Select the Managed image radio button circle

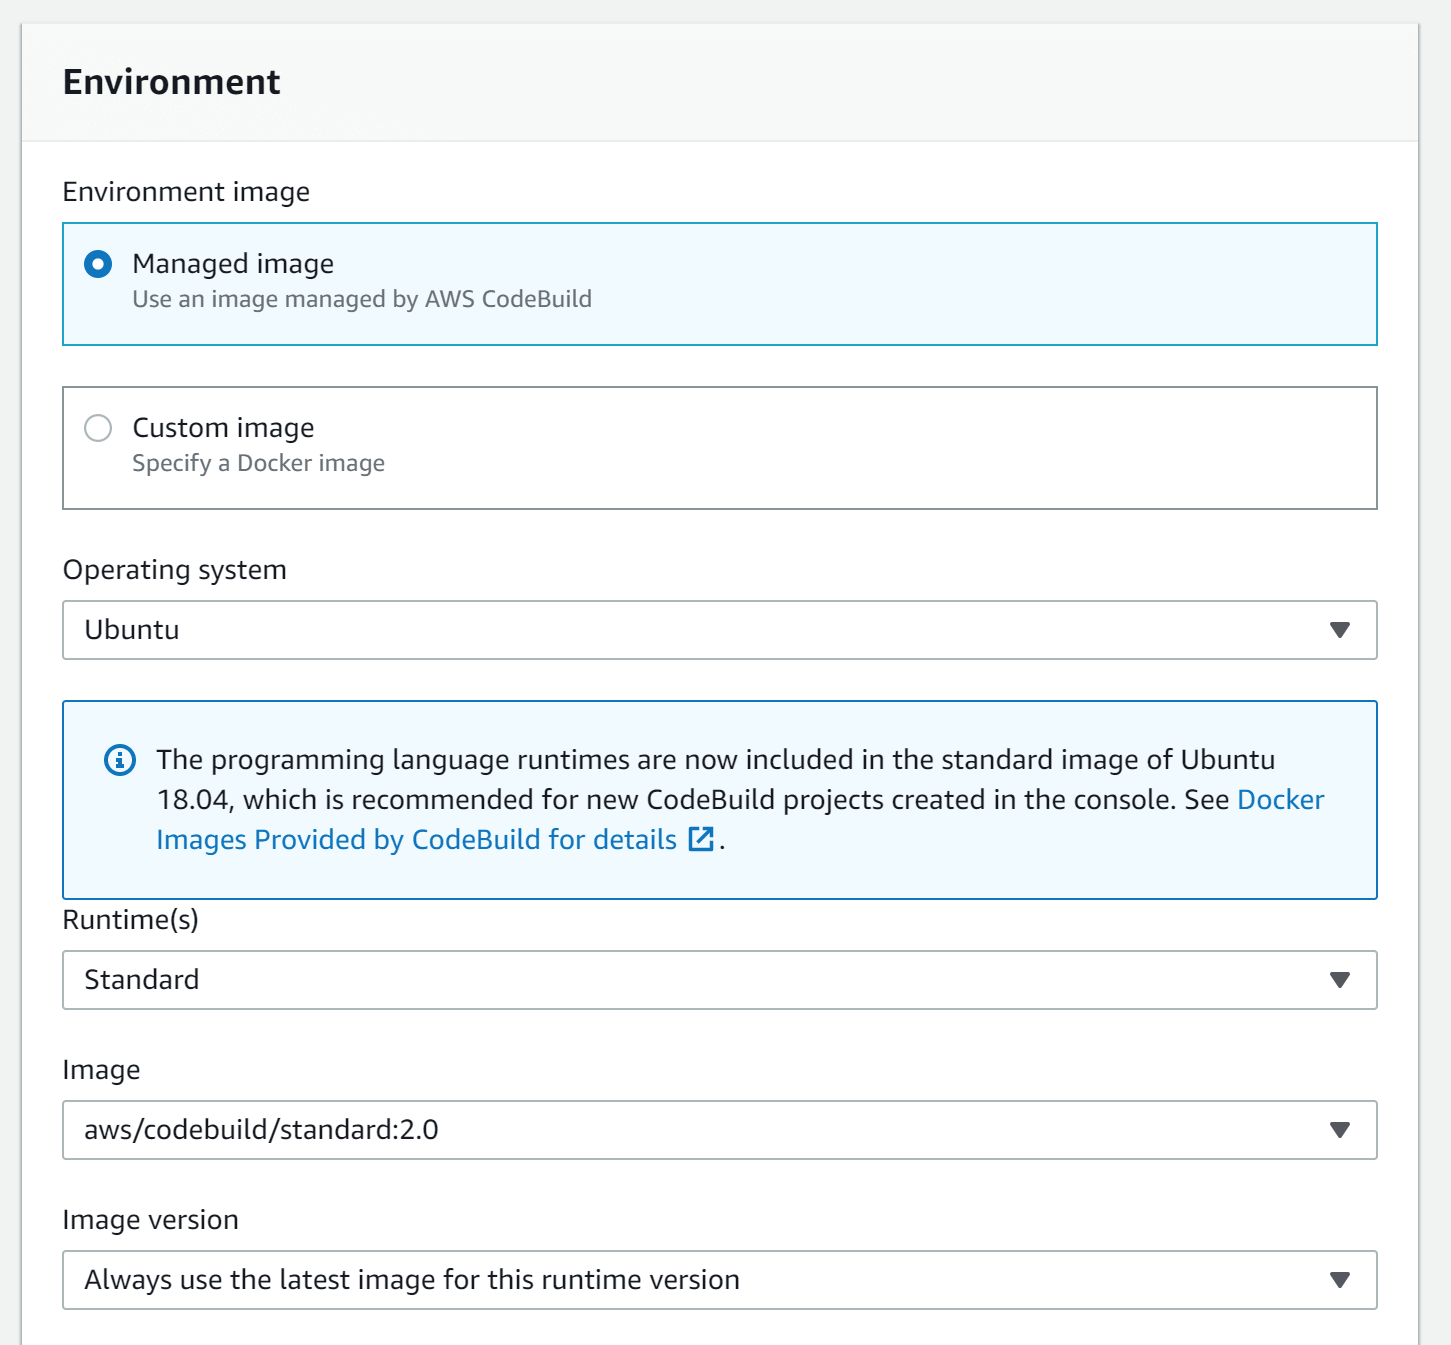tap(98, 264)
